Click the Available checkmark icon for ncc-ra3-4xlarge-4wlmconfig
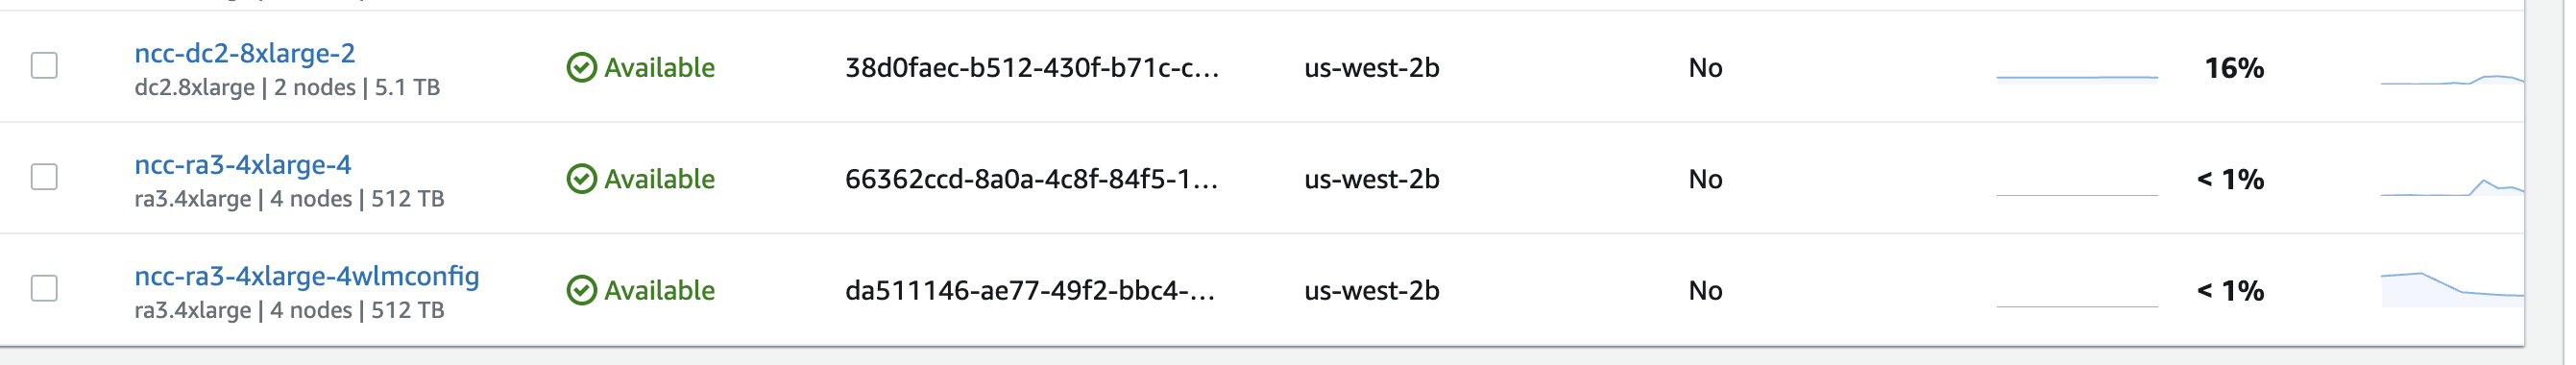This screenshot has width=2576, height=365. (x=581, y=290)
